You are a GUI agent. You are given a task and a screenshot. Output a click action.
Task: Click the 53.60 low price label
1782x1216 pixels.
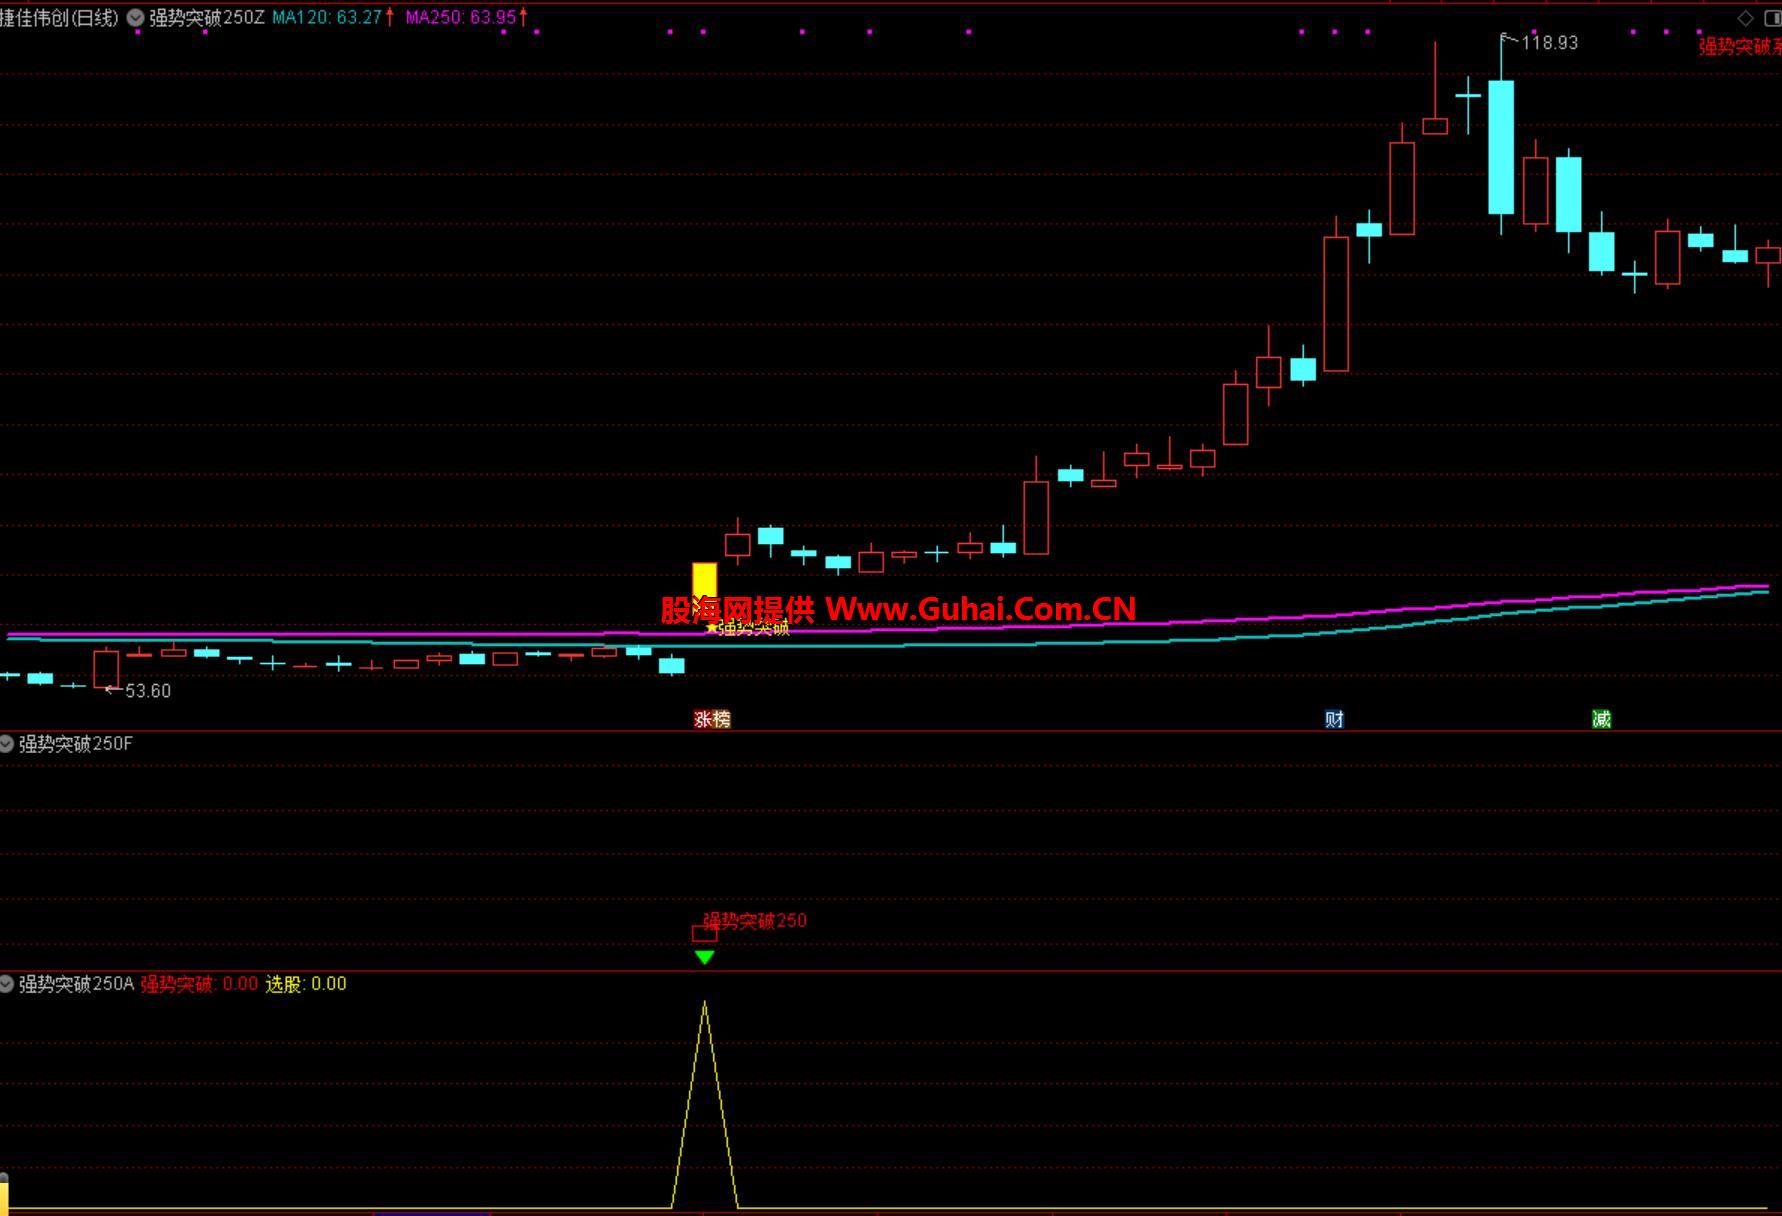[x=148, y=691]
